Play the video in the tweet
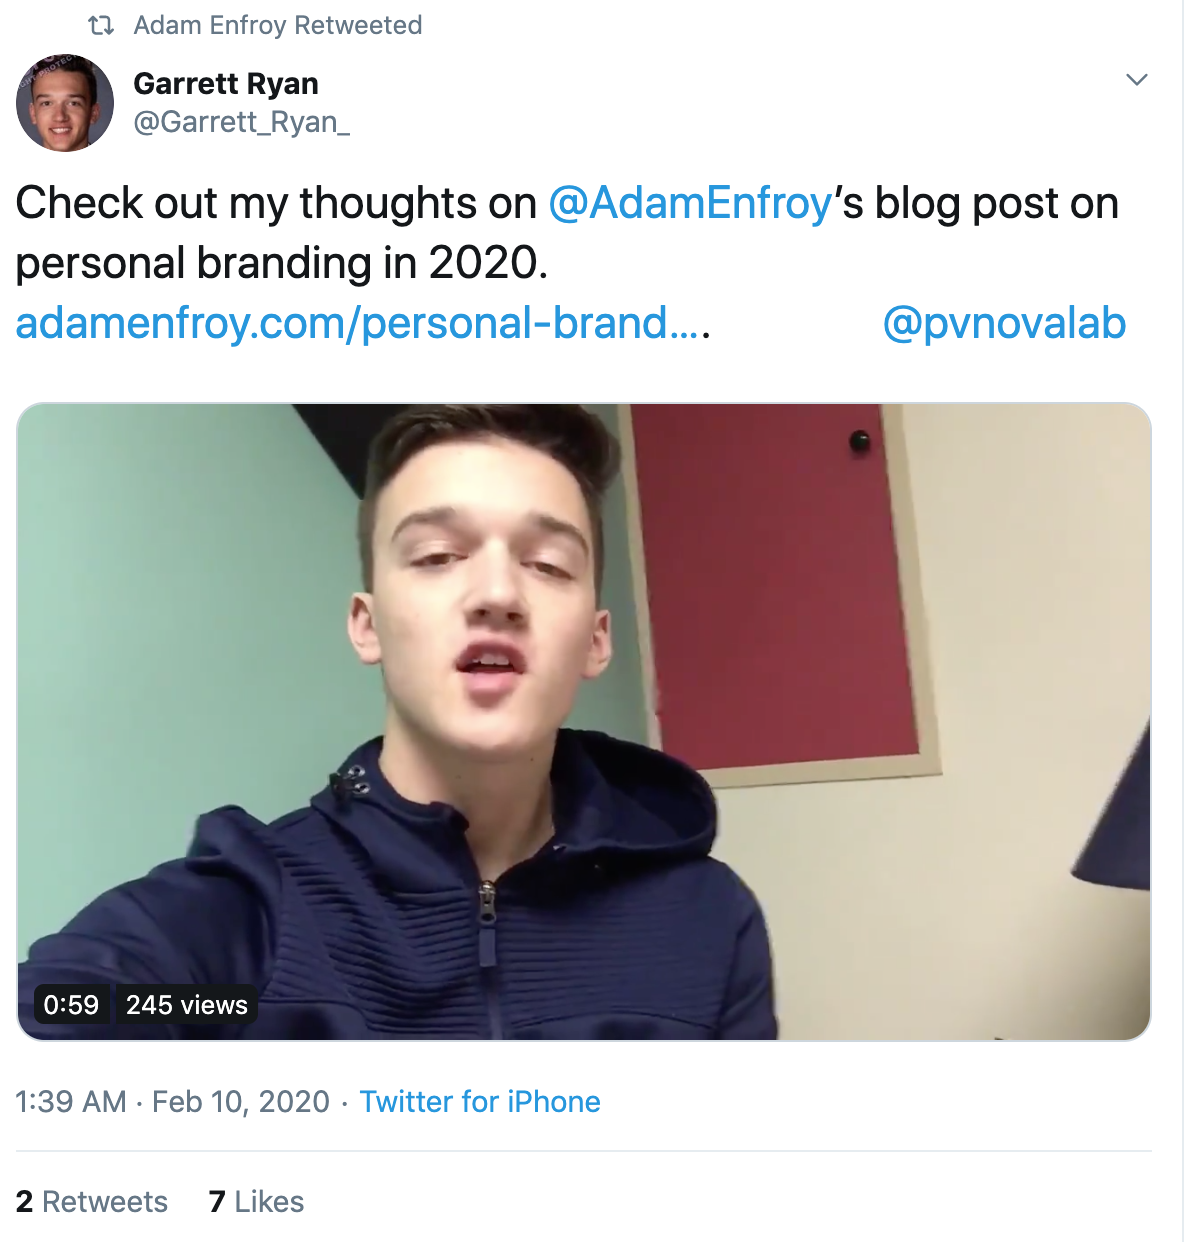The image size is (1188, 1242). click(584, 721)
